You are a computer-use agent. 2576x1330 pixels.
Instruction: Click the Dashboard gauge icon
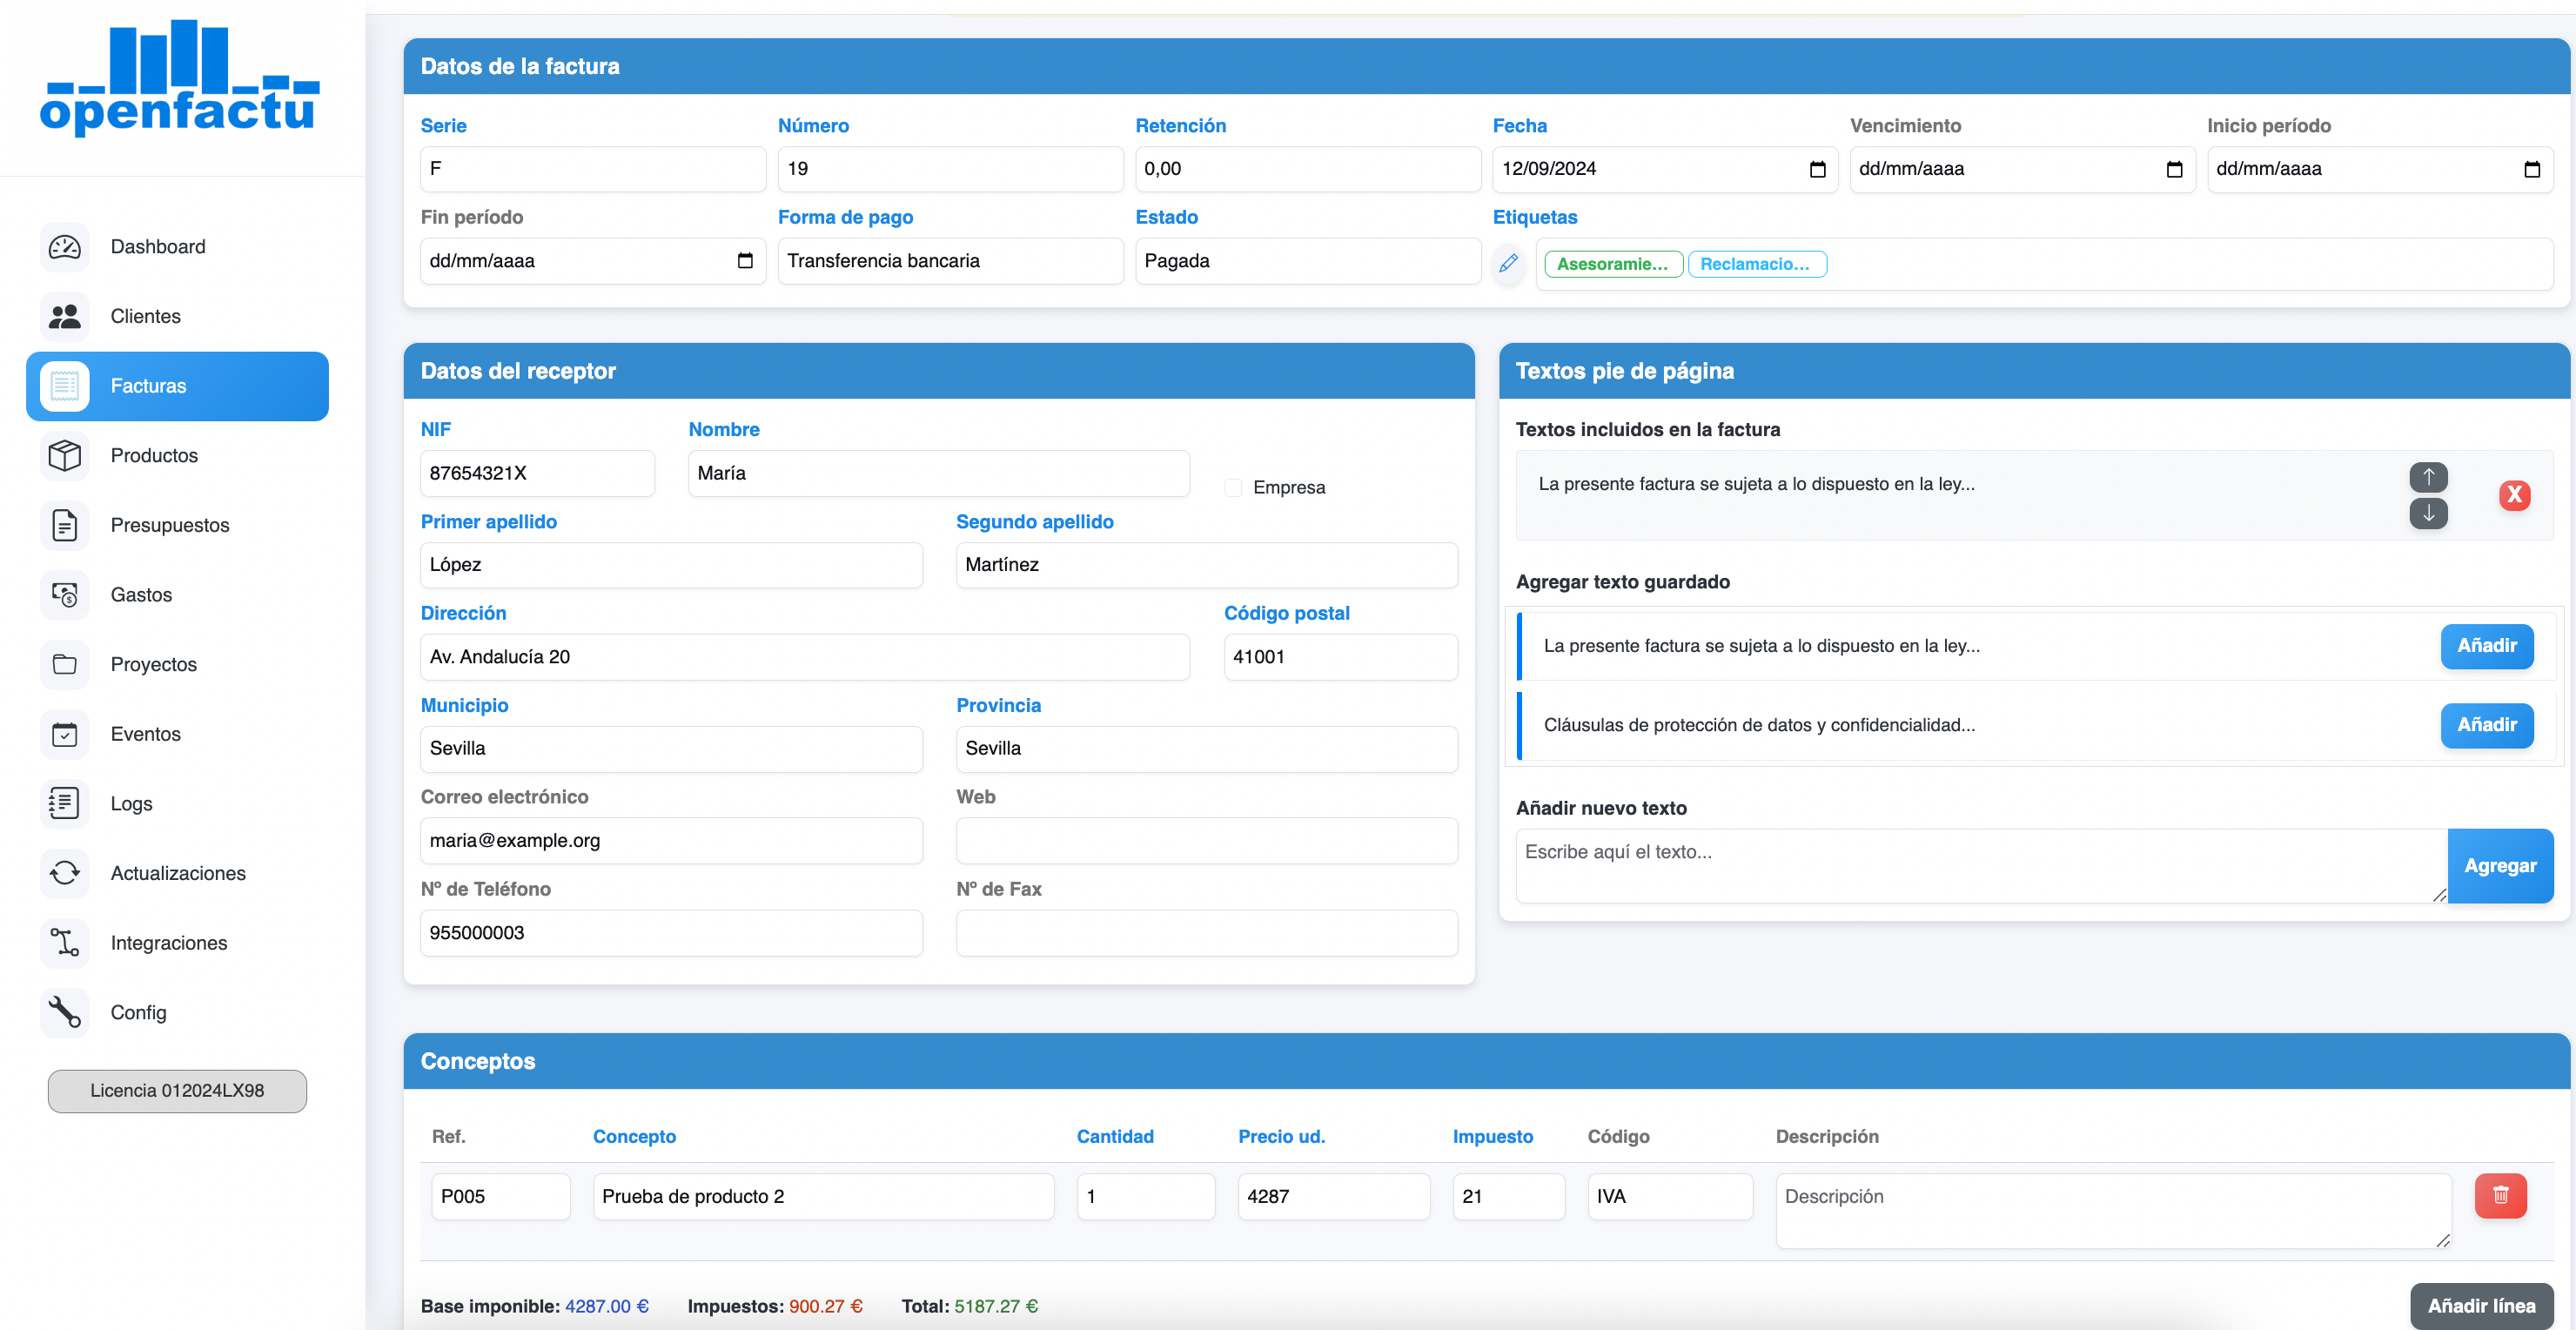coord(65,246)
